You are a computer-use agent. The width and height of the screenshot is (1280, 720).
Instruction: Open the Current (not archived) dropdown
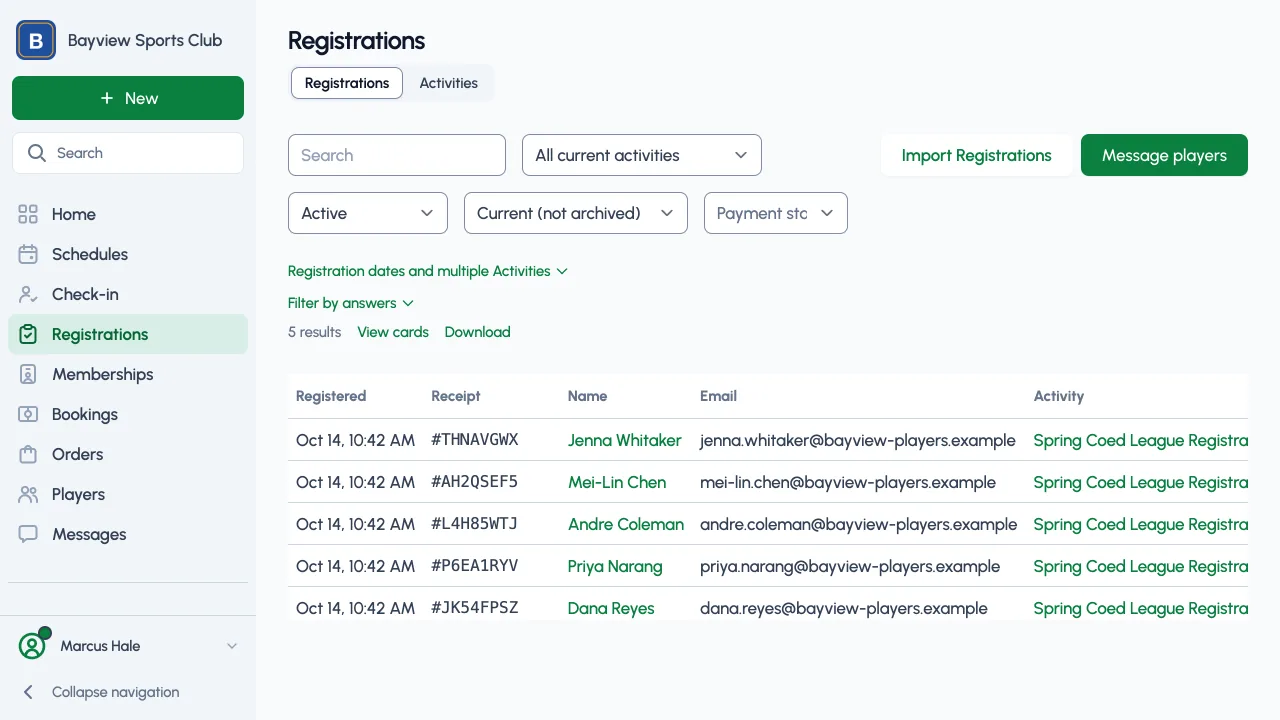[x=576, y=213]
